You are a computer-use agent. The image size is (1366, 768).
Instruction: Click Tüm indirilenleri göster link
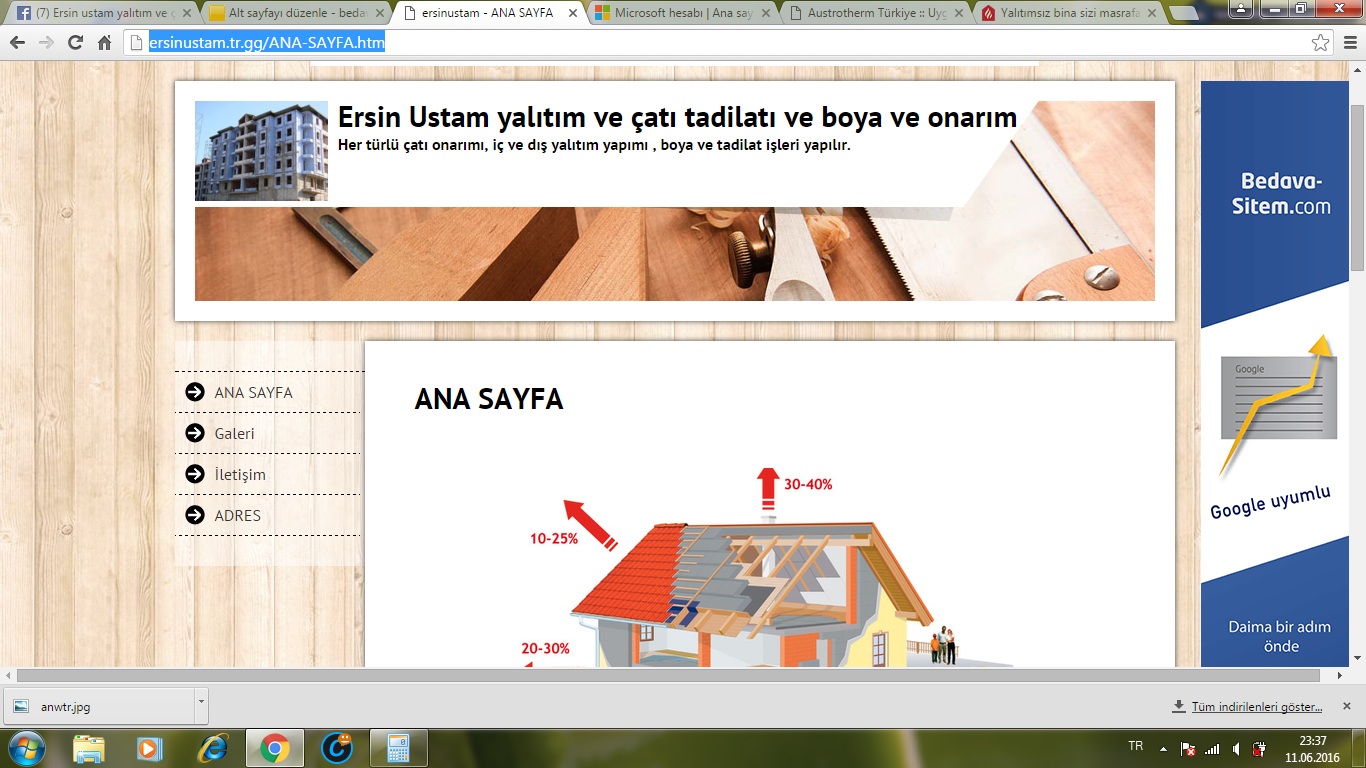[1256, 707]
